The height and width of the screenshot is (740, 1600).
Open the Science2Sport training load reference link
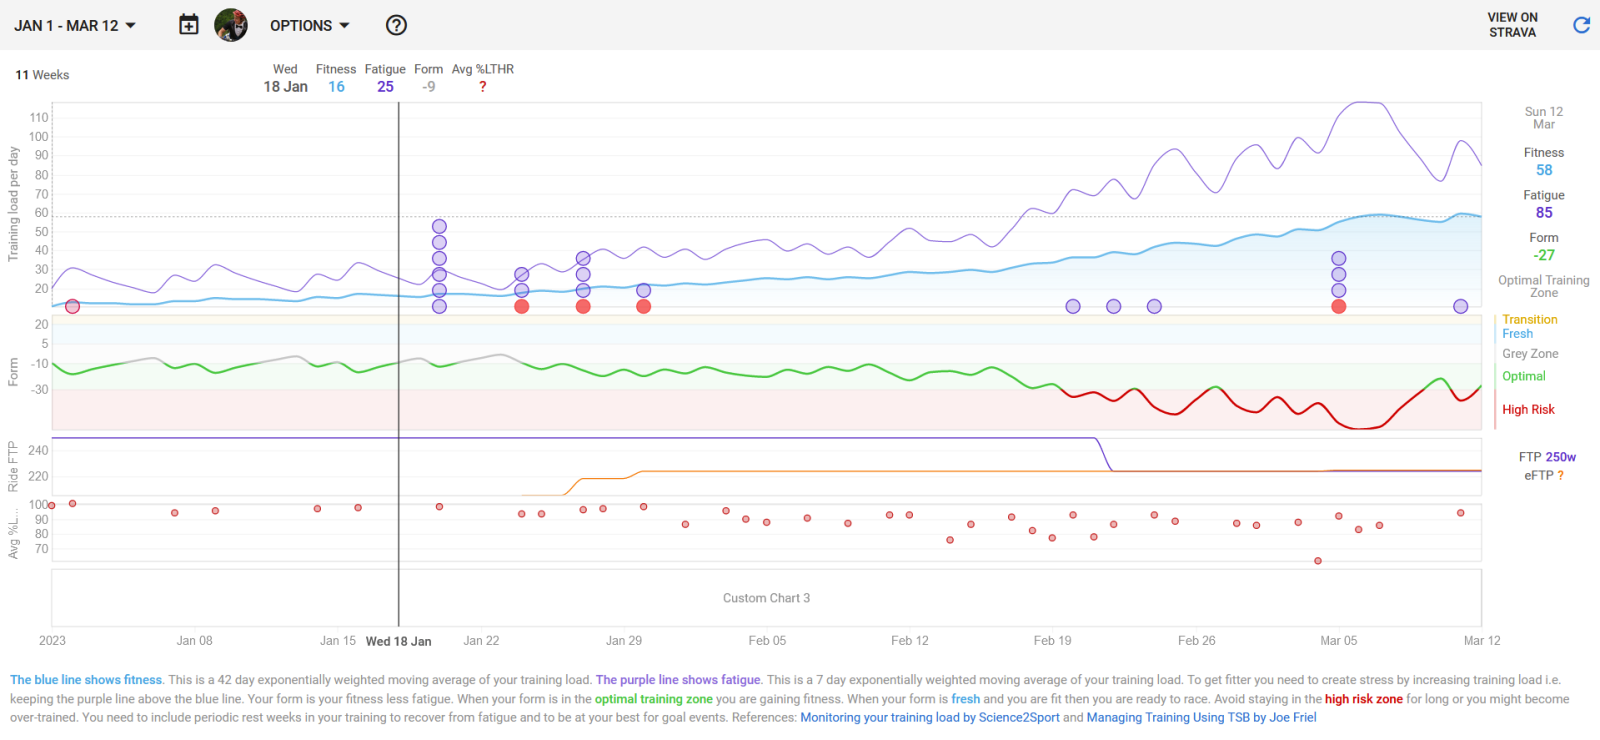point(929,717)
